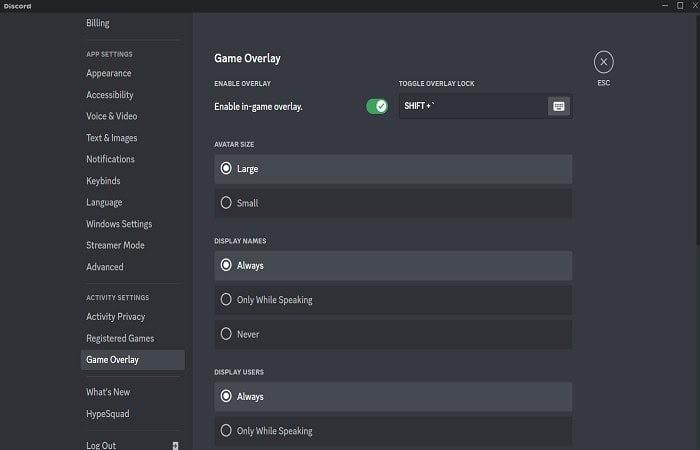Select Large avatar size
700x450 pixels.
[x=393, y=169]
